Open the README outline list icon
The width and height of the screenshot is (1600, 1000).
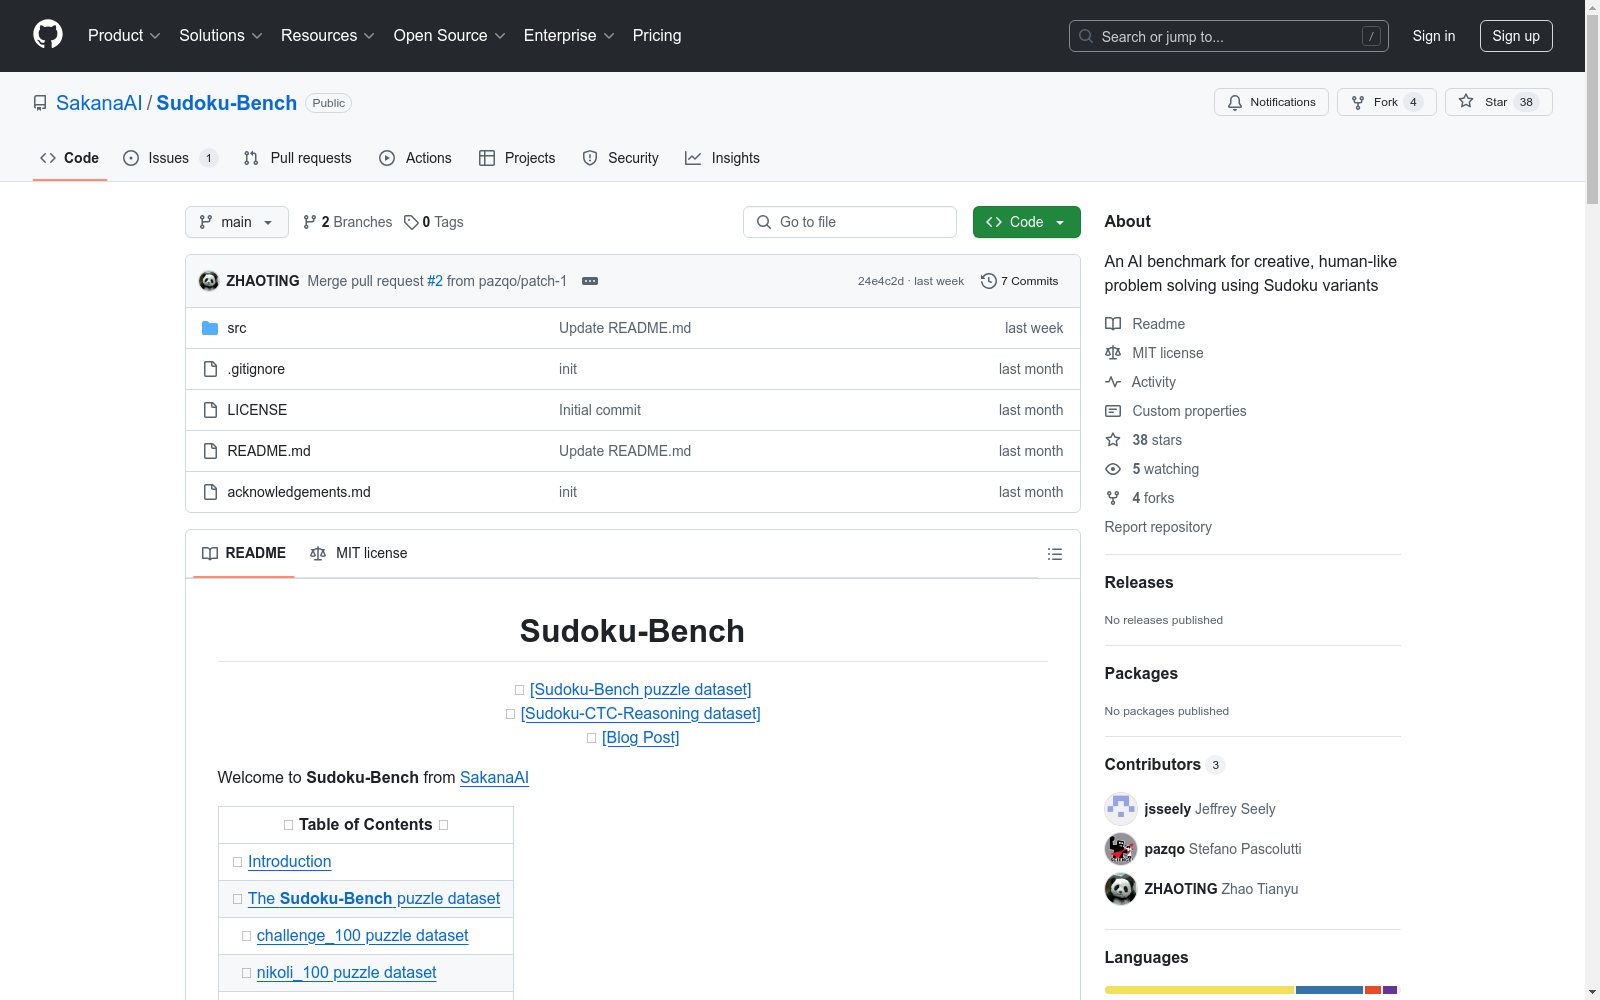pyautogui.click(x=1055, y=554)
